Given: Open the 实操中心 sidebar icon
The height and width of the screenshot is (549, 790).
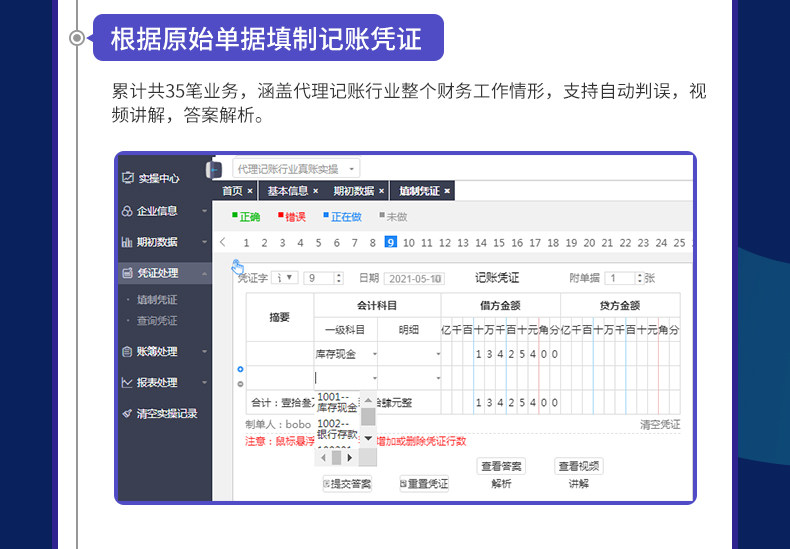Looking at the screenshot, I should coord(128,177).
